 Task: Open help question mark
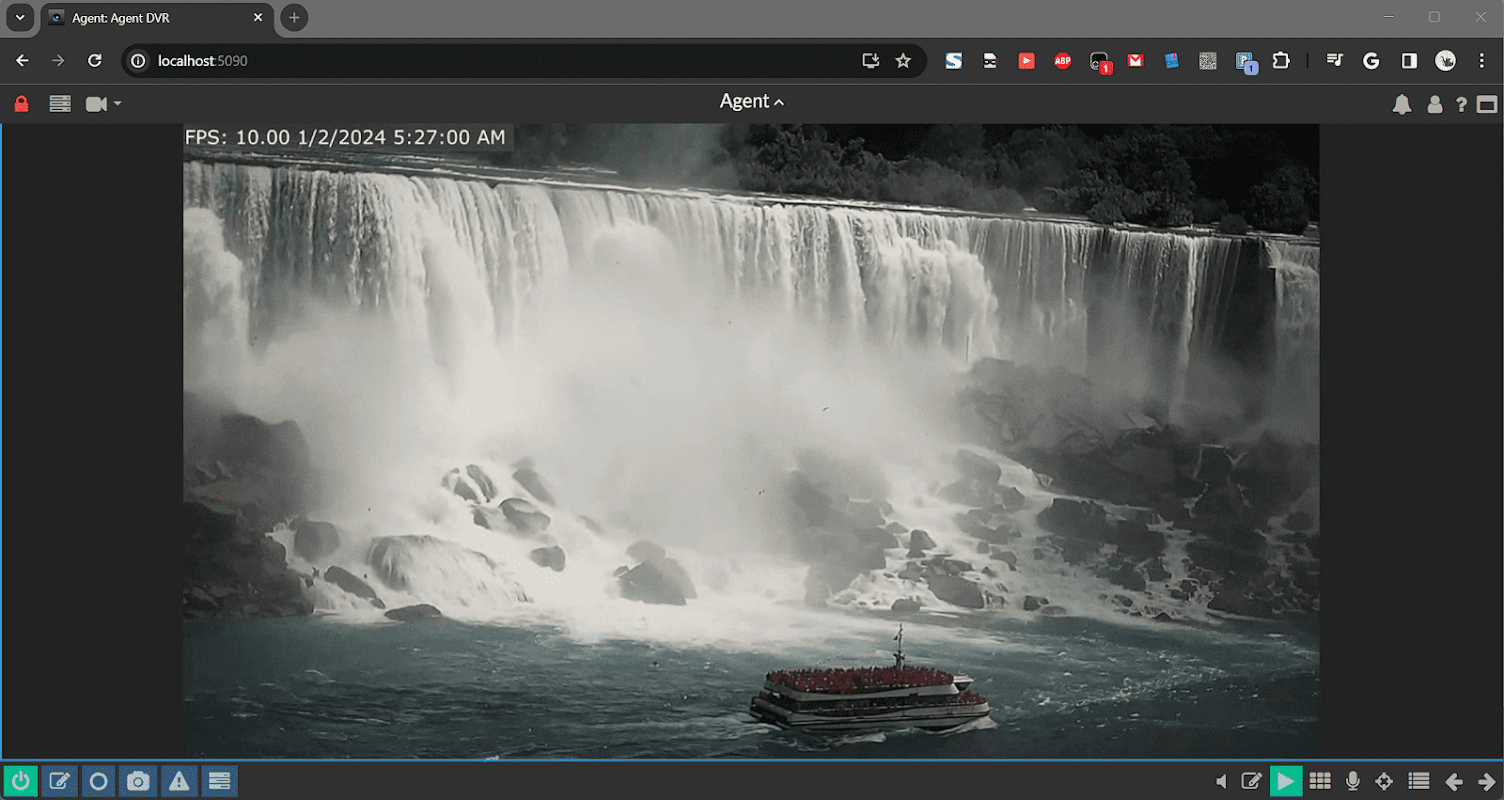click(1461, 104)
